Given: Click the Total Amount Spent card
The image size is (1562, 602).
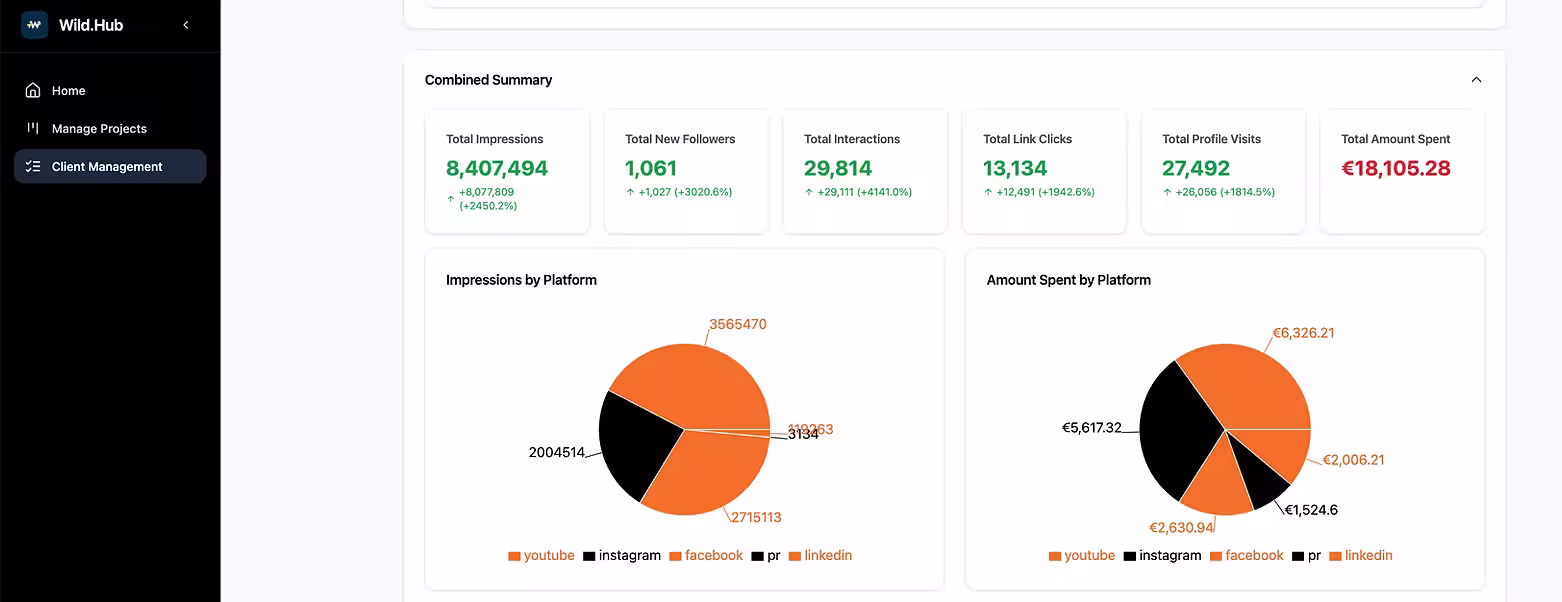Looking at the screenshot, I should click(x=1401, y=170).
